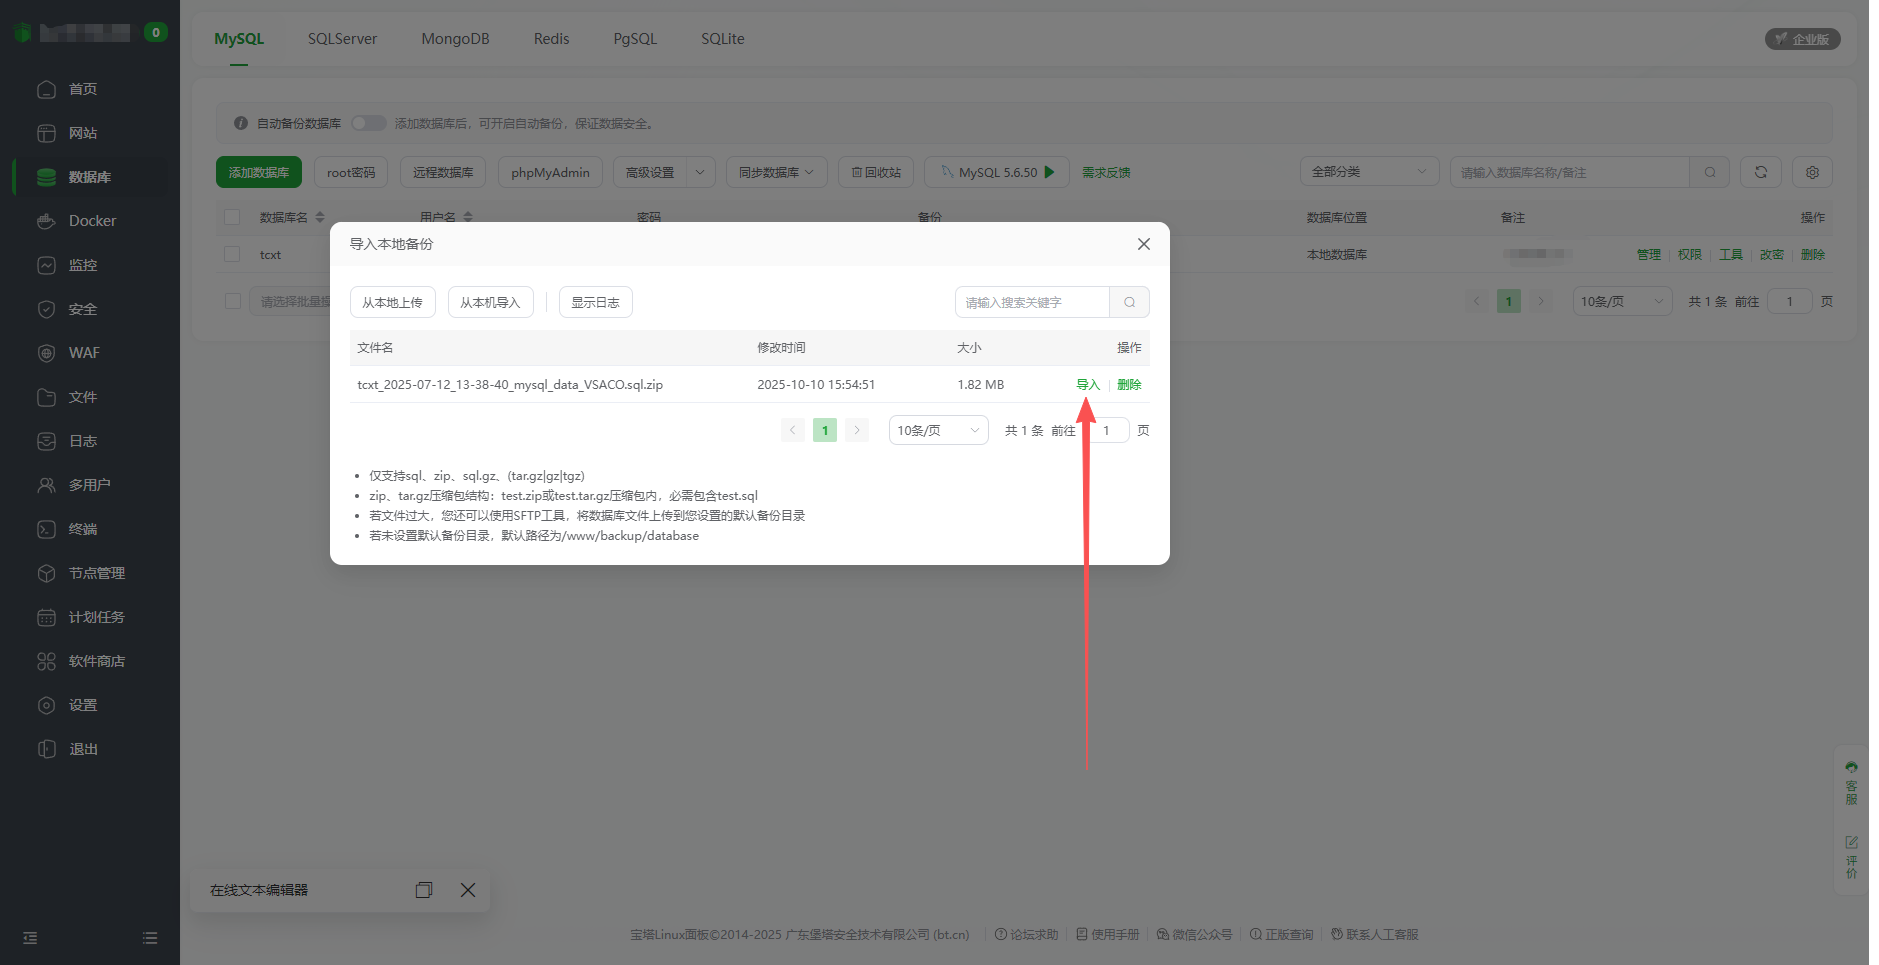Viewport: 1879px width, 965px height.
Task: Click the 显示日志 button
Action: point(595,302)
